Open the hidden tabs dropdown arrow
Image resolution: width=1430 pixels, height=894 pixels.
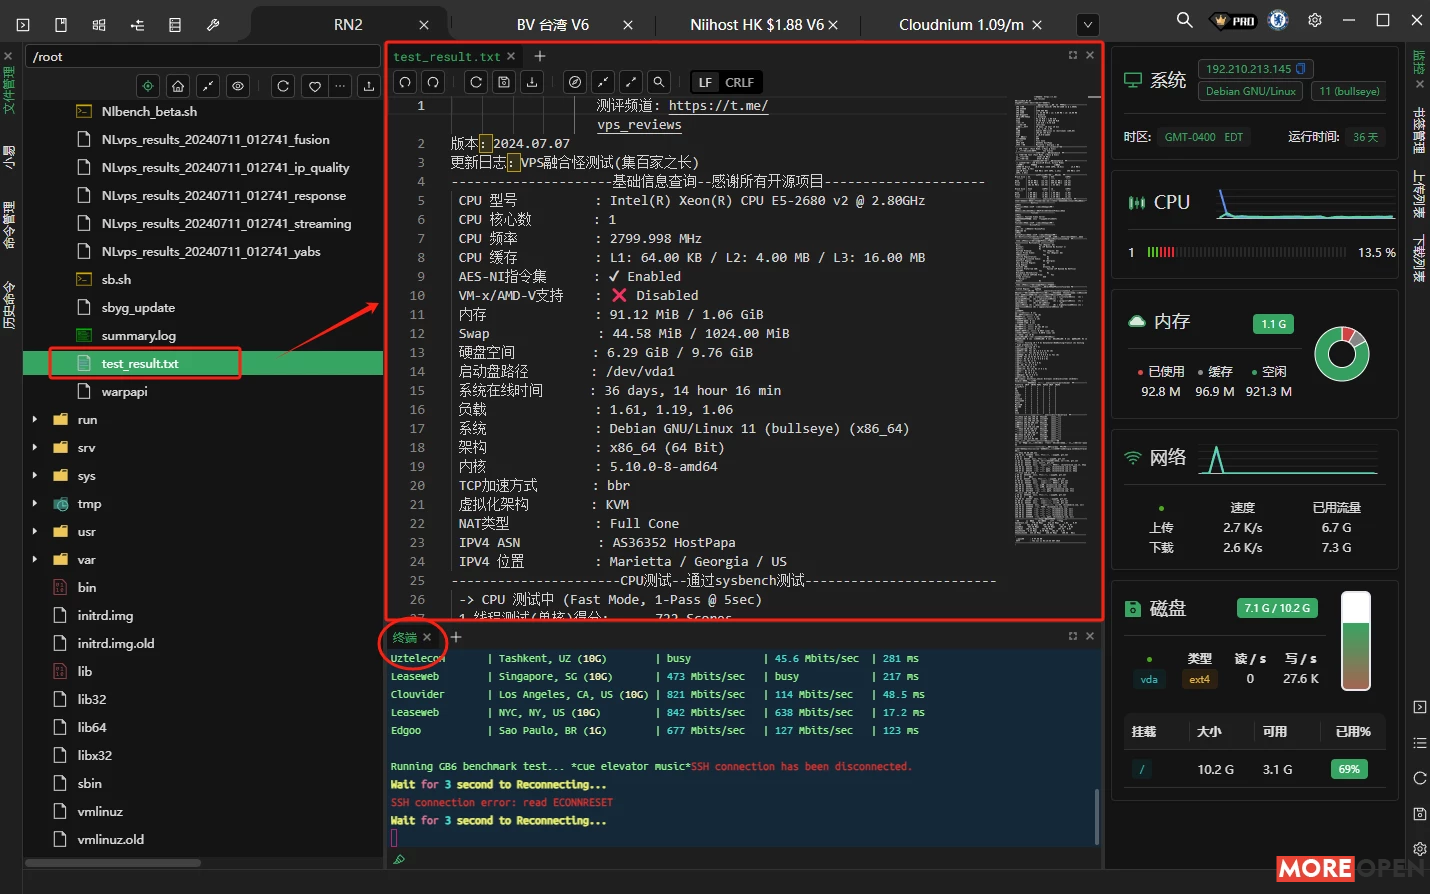(1090, 24)
